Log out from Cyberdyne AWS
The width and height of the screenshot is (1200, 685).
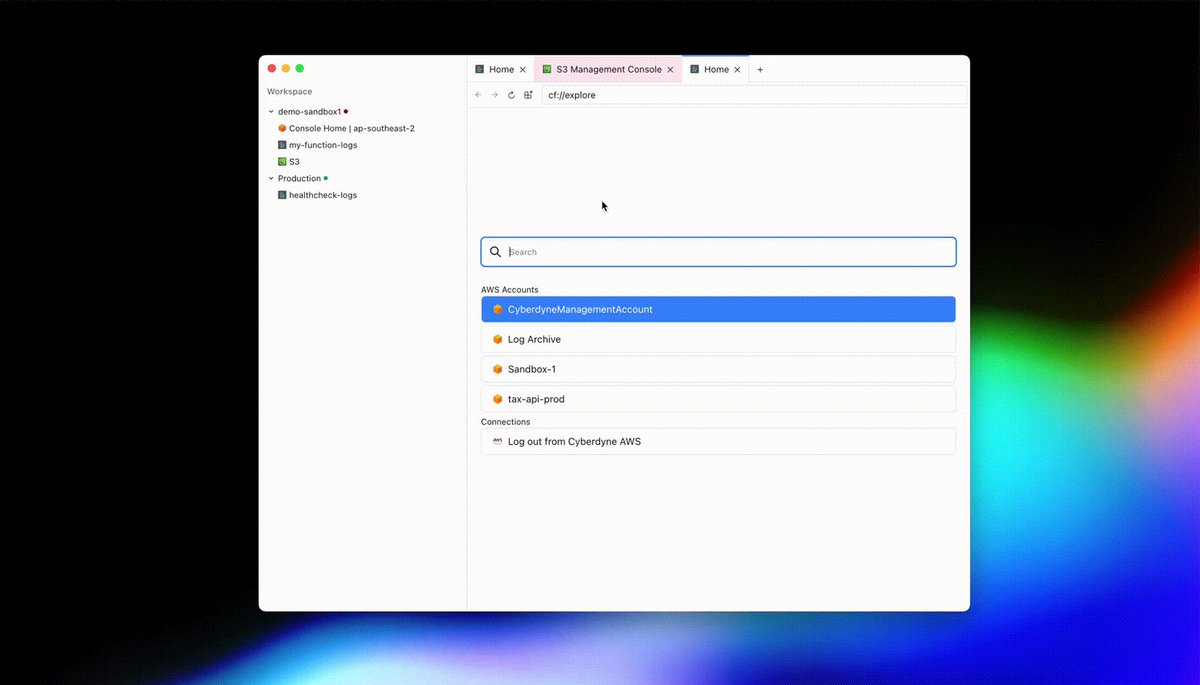(x=718, y=441)
